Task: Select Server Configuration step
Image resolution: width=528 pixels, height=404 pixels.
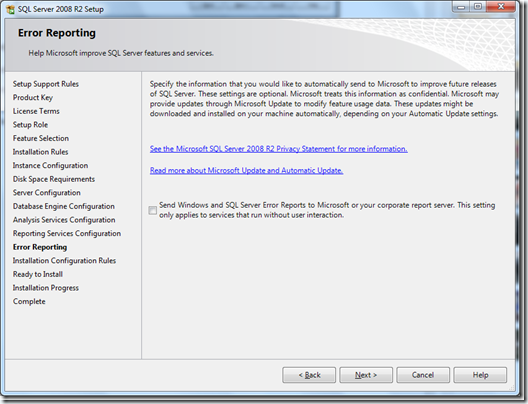Action: click(x=47, y=193)
